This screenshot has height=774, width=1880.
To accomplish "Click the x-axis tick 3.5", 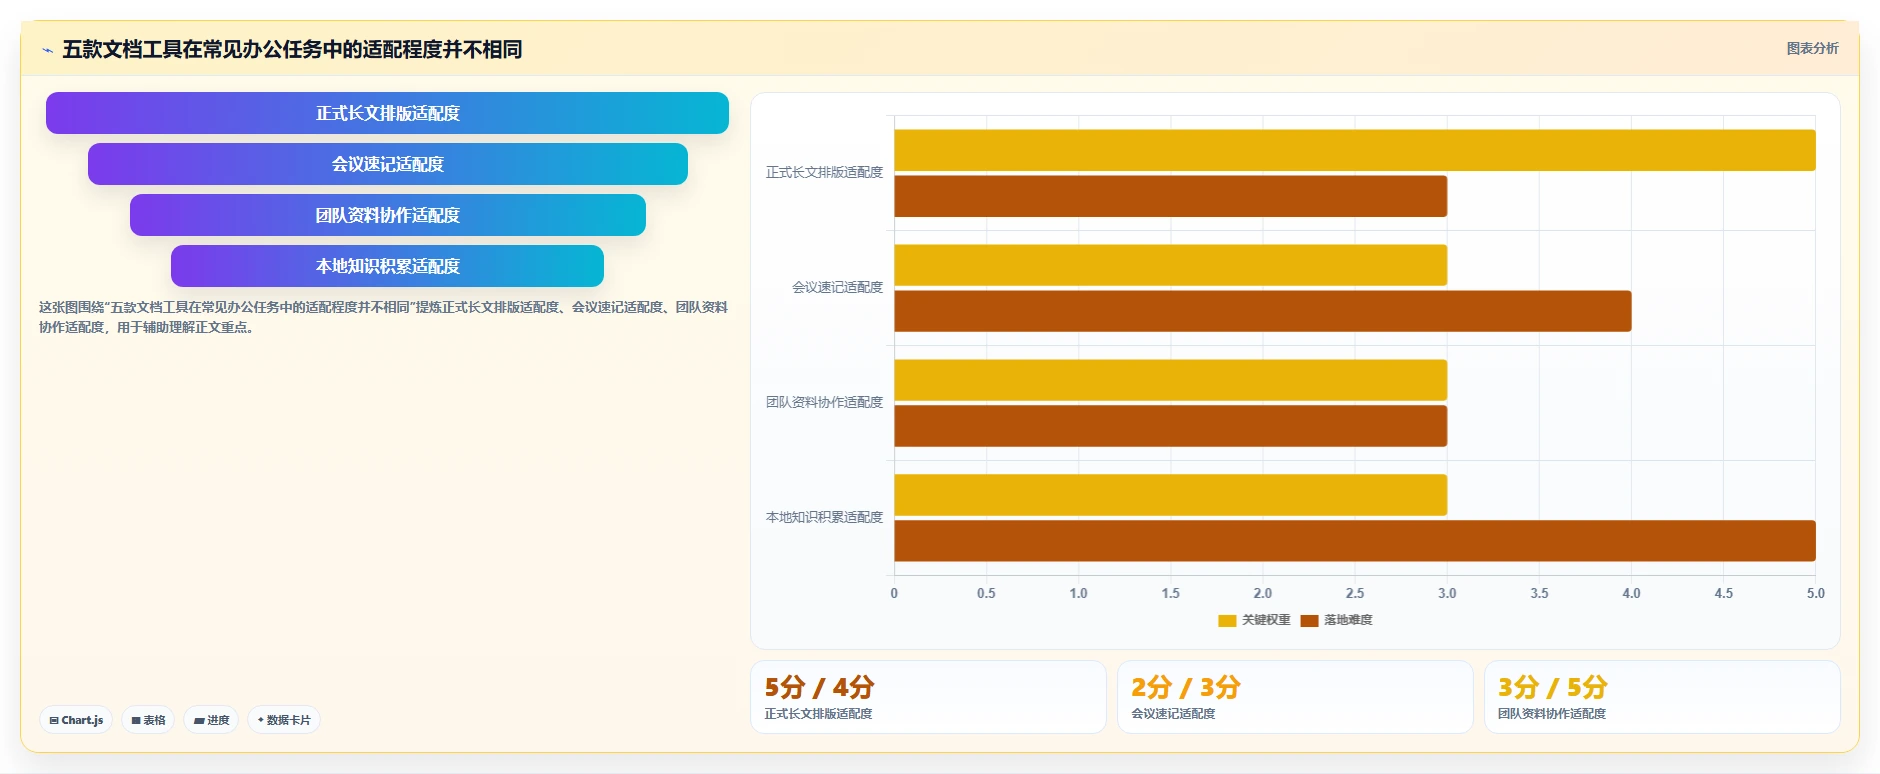I will click(x=1539, y=594).
